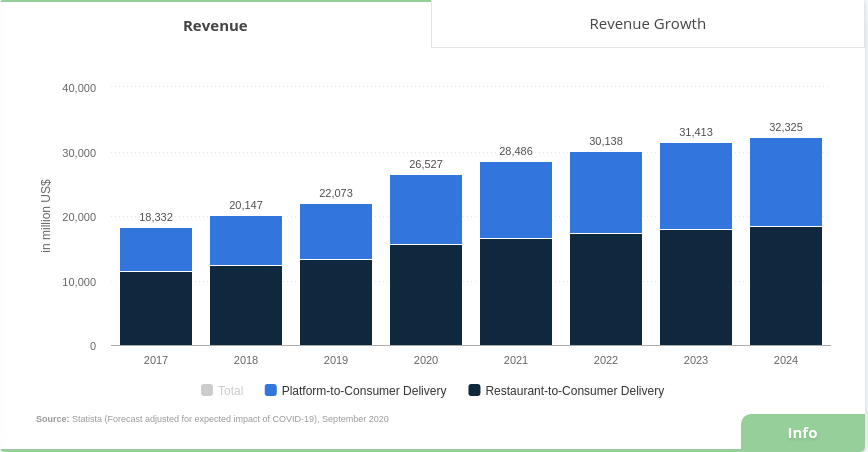Toggle the Total legend series
868x452 pixels.
click(222, 391)
